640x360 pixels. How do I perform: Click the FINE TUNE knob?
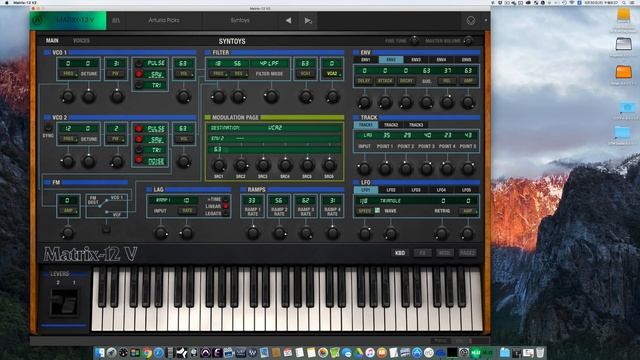tap(414, 40)
